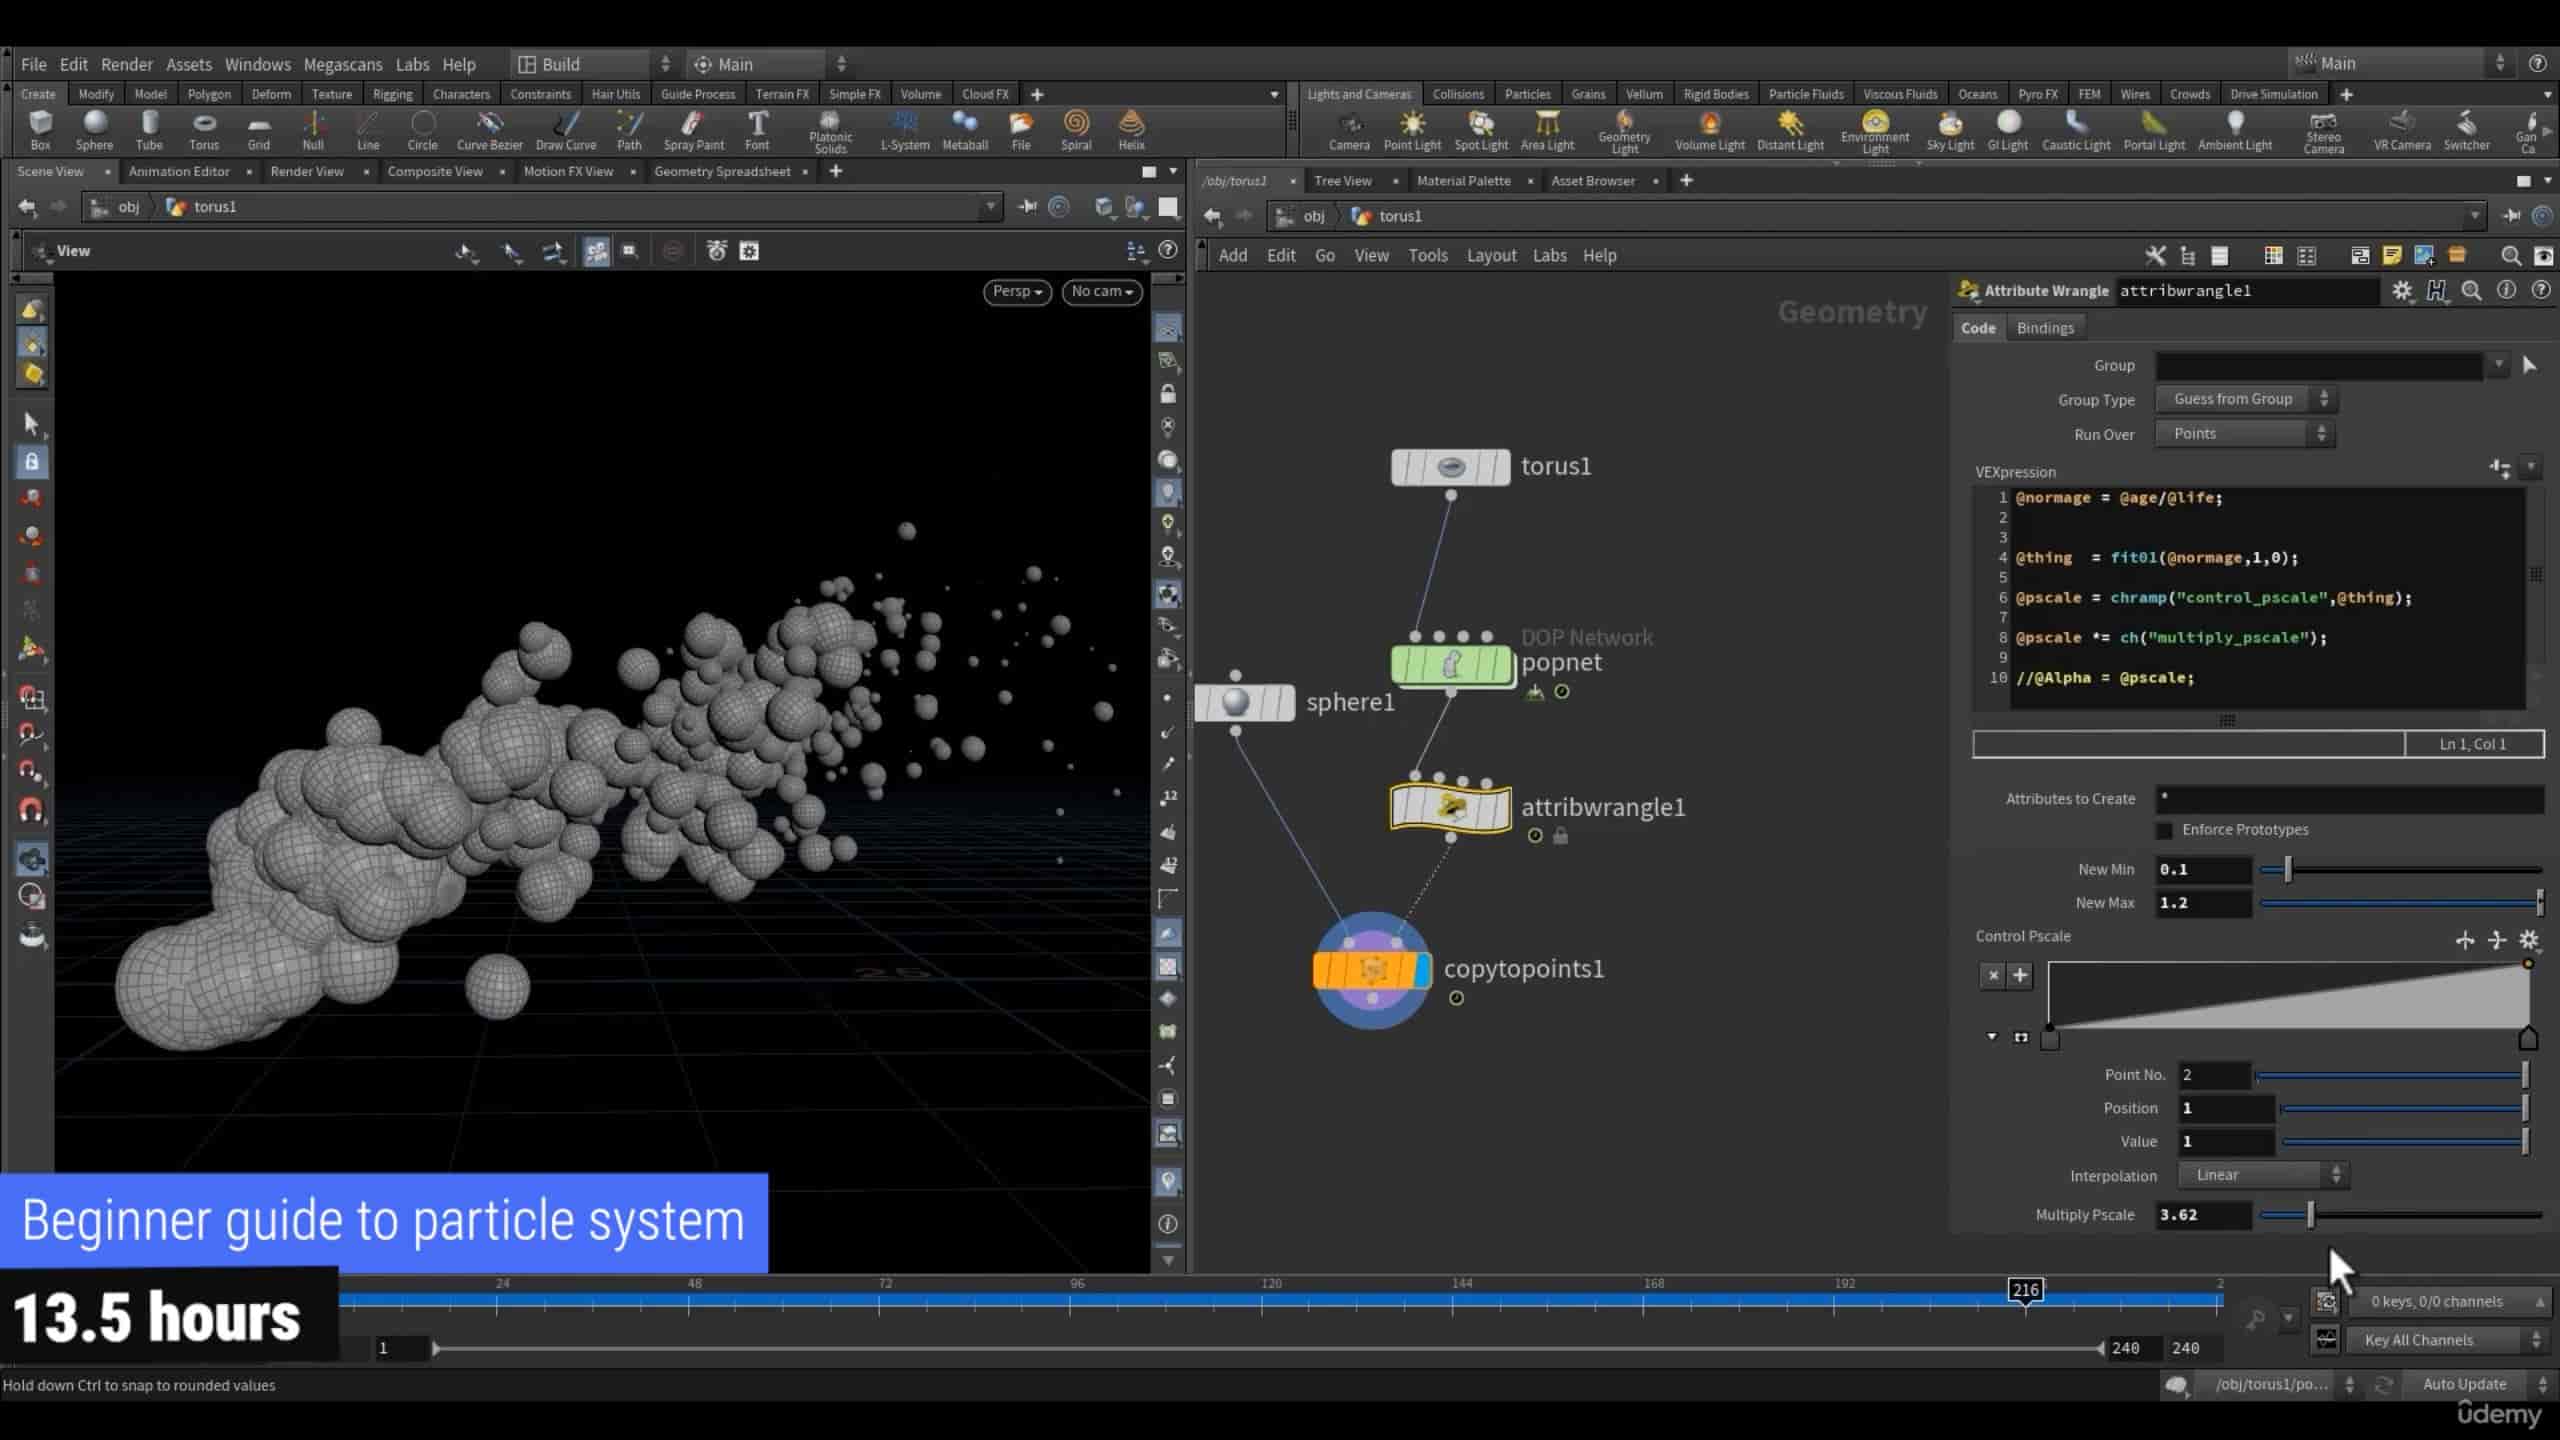Click frame 216 marker on timeline

(x=2025, y=1290)
